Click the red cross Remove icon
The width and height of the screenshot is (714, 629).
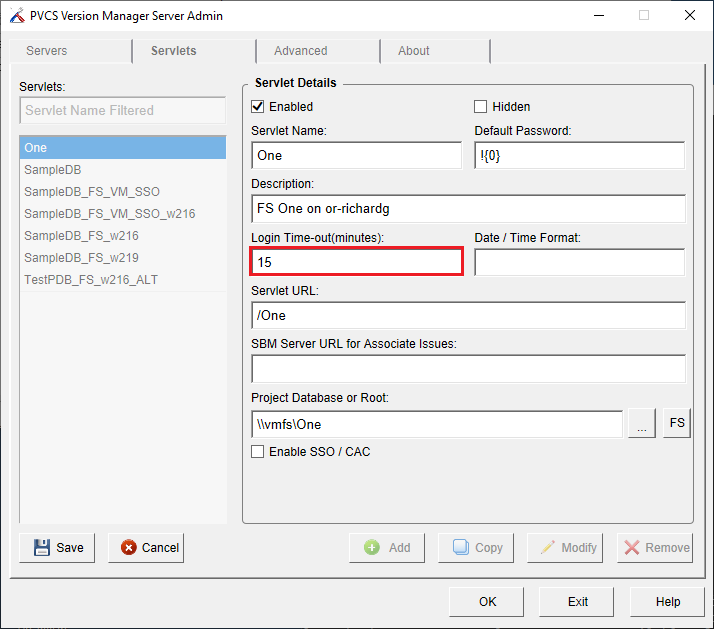[x=632, y=547]
